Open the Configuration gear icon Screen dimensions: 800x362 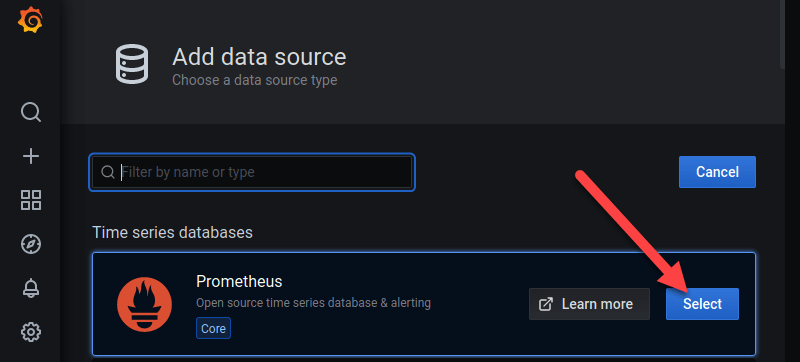click(x=31, y=332)
